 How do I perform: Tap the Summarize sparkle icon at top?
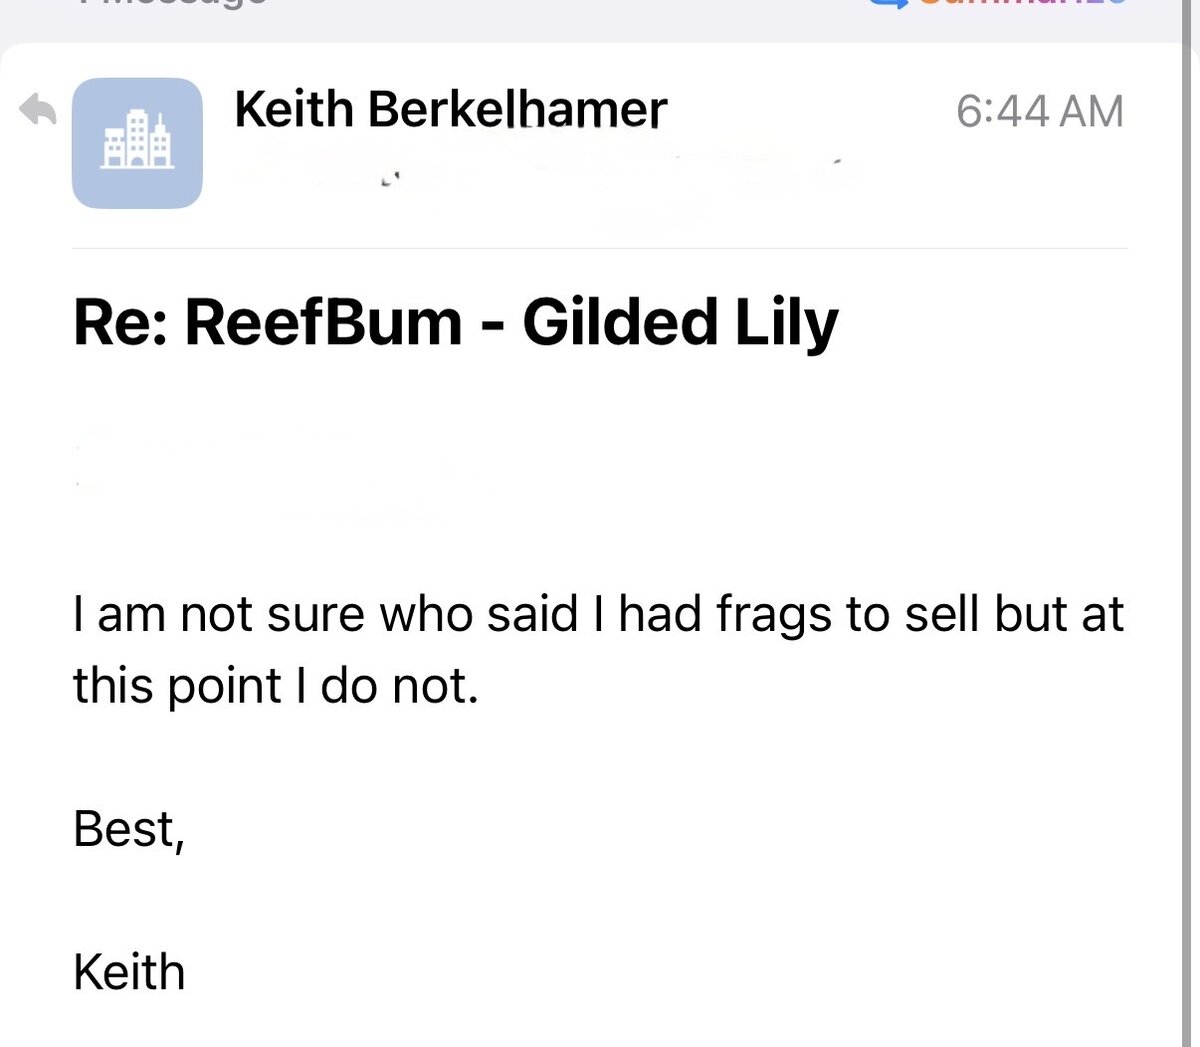click(x=886, y=3)
